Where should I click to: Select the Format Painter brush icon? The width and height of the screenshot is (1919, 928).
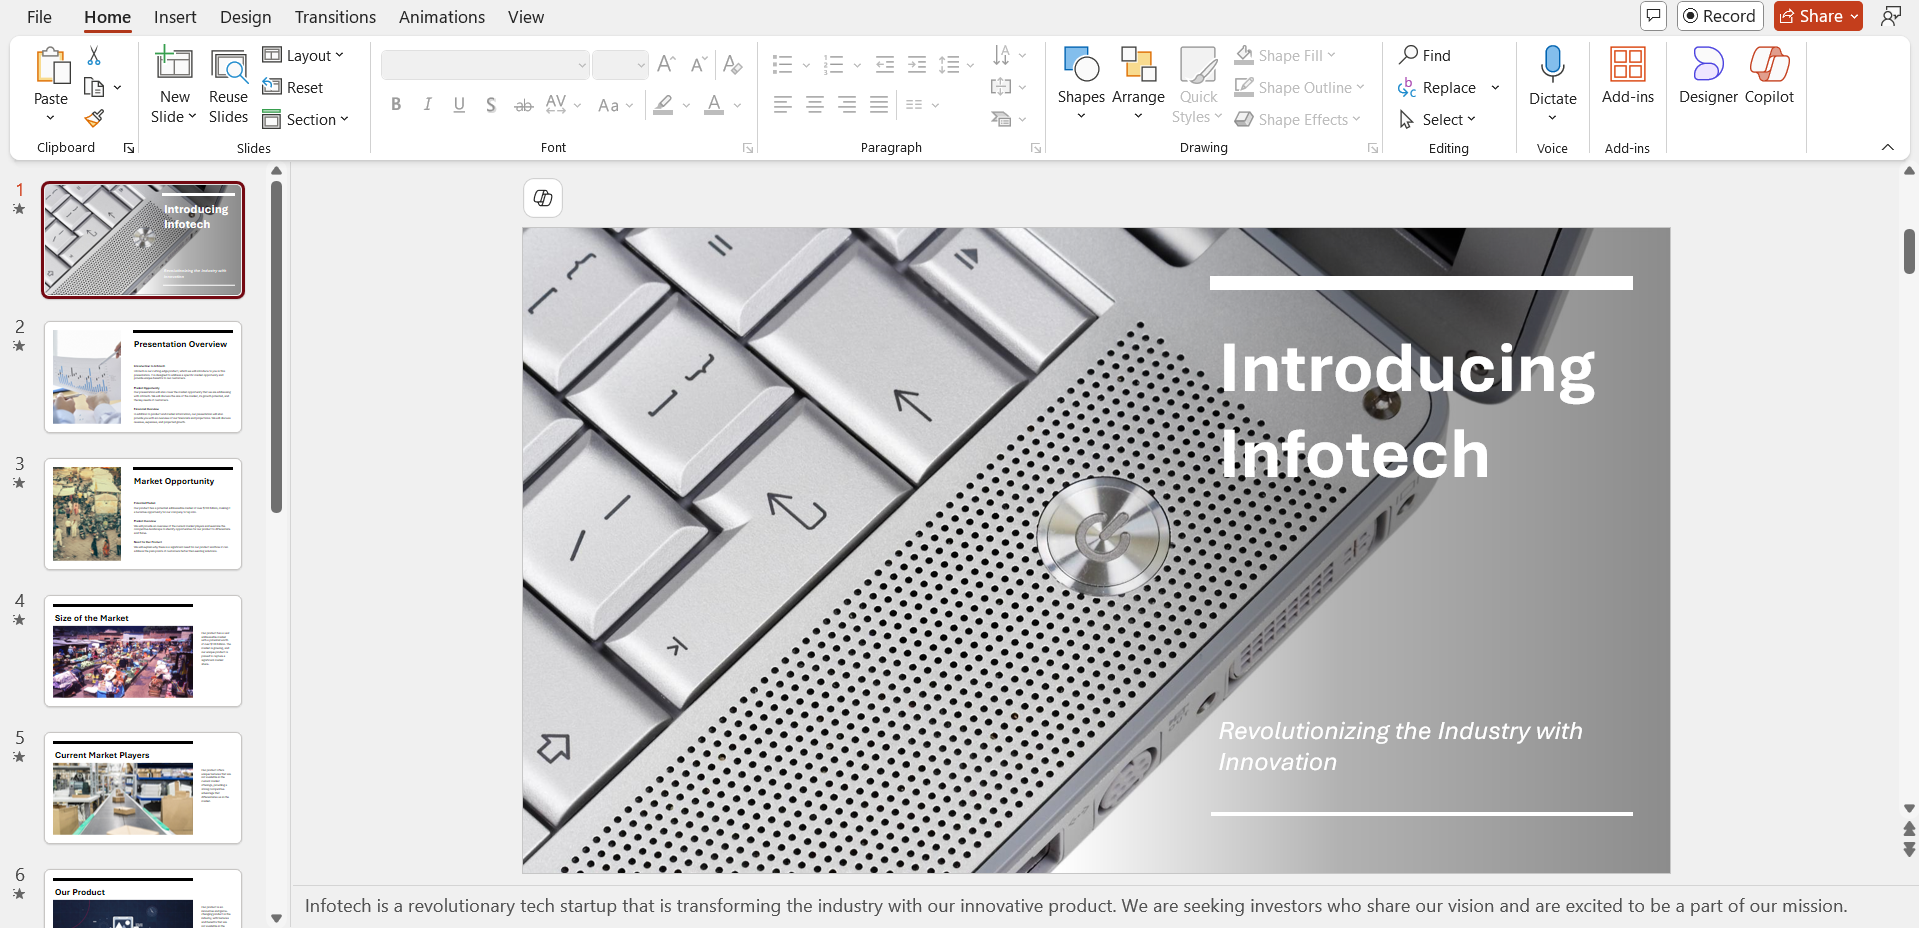tap(94, 118)
